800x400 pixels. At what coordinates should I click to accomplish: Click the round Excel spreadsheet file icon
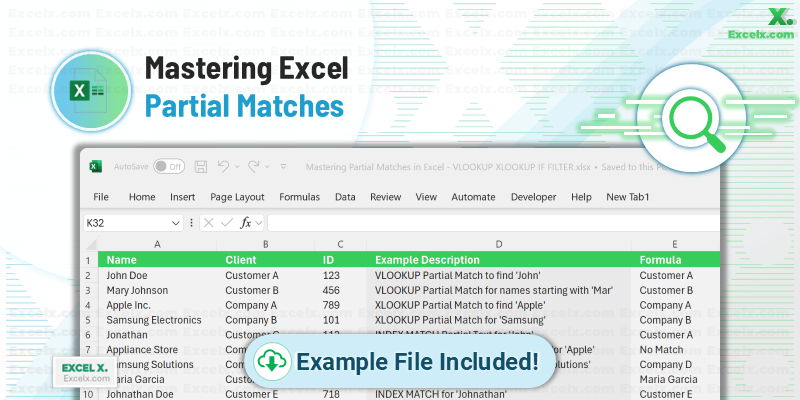pos(90,91)
